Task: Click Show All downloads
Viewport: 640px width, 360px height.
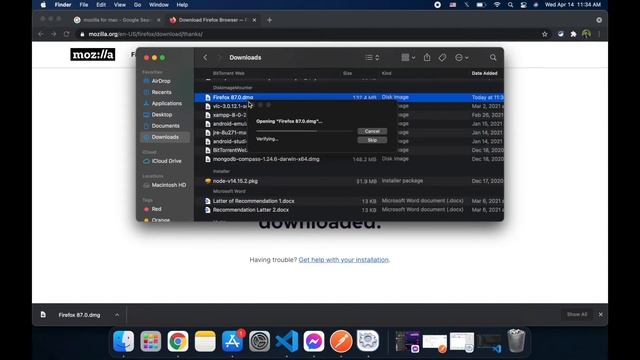Action: 577,314
